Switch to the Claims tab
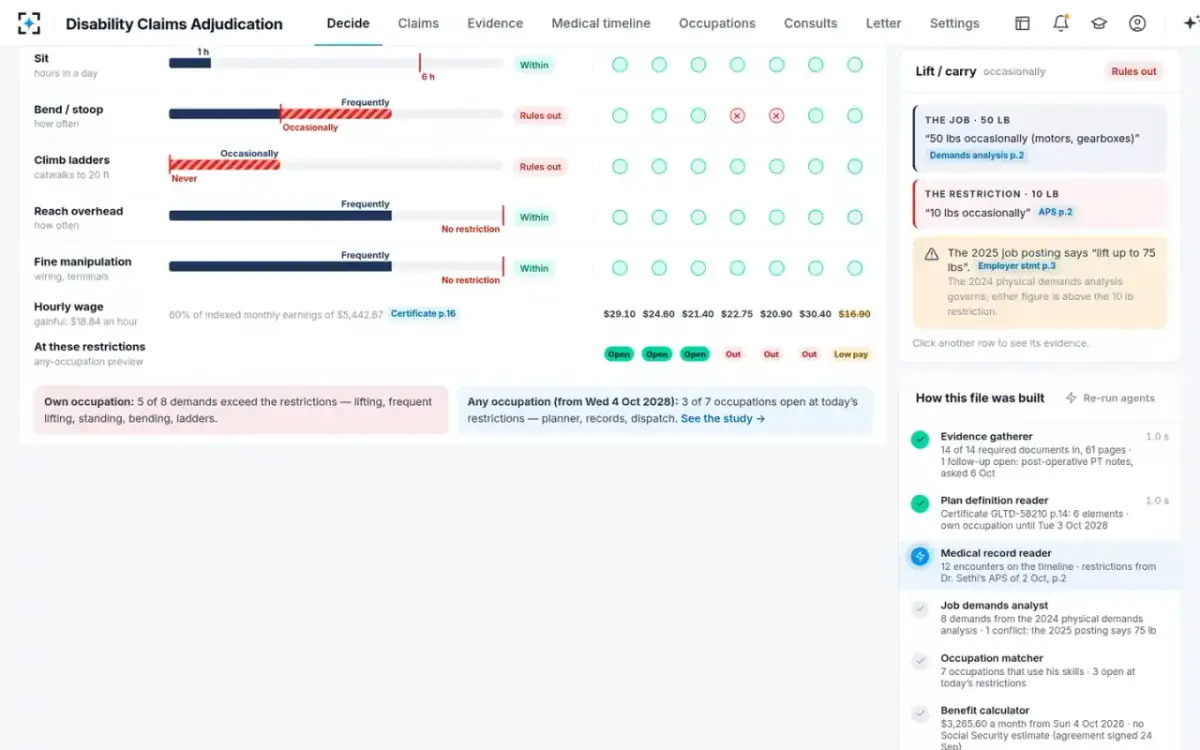 pyautogui.click(x=418, y=23)
